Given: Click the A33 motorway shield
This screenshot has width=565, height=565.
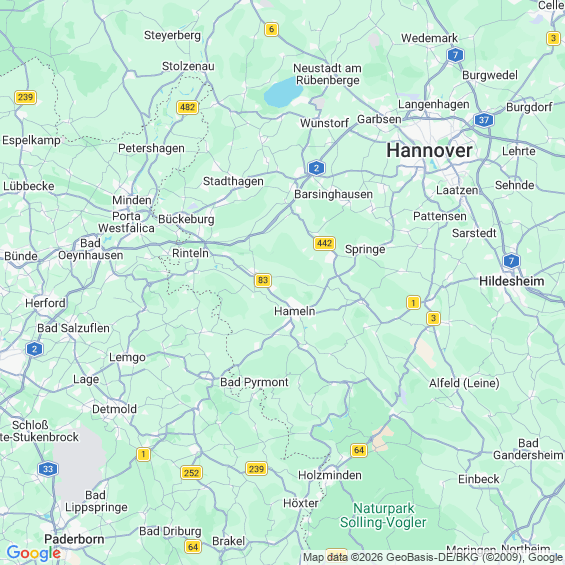Looking at the screenshot, I should coord(48,469).
